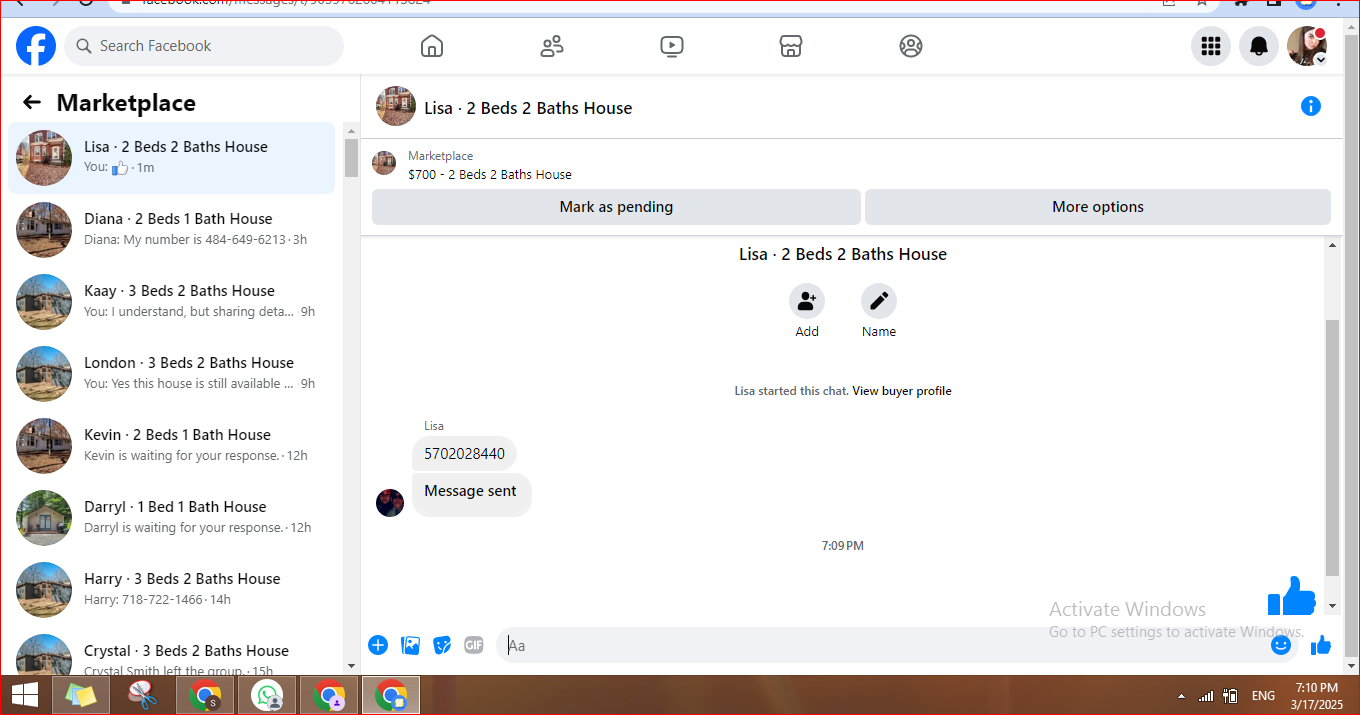Image resolution: width=1360 pixels, height=715 pixels.
Task: Click the Aa message input field
Action: pyautogui.click(x=885, y=645)
